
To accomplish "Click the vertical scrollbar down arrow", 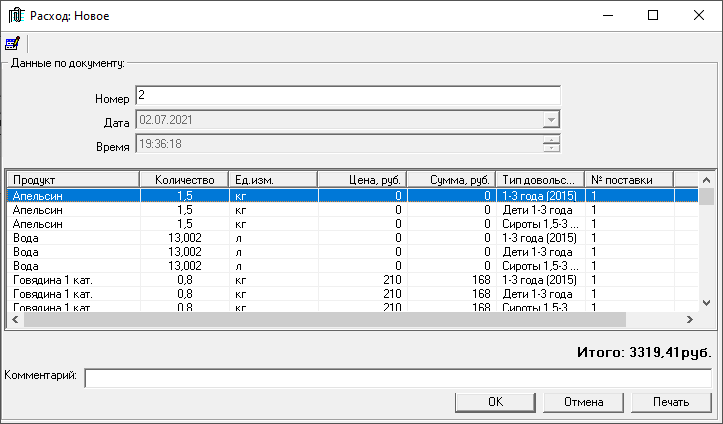I will [x=707, y=304].
